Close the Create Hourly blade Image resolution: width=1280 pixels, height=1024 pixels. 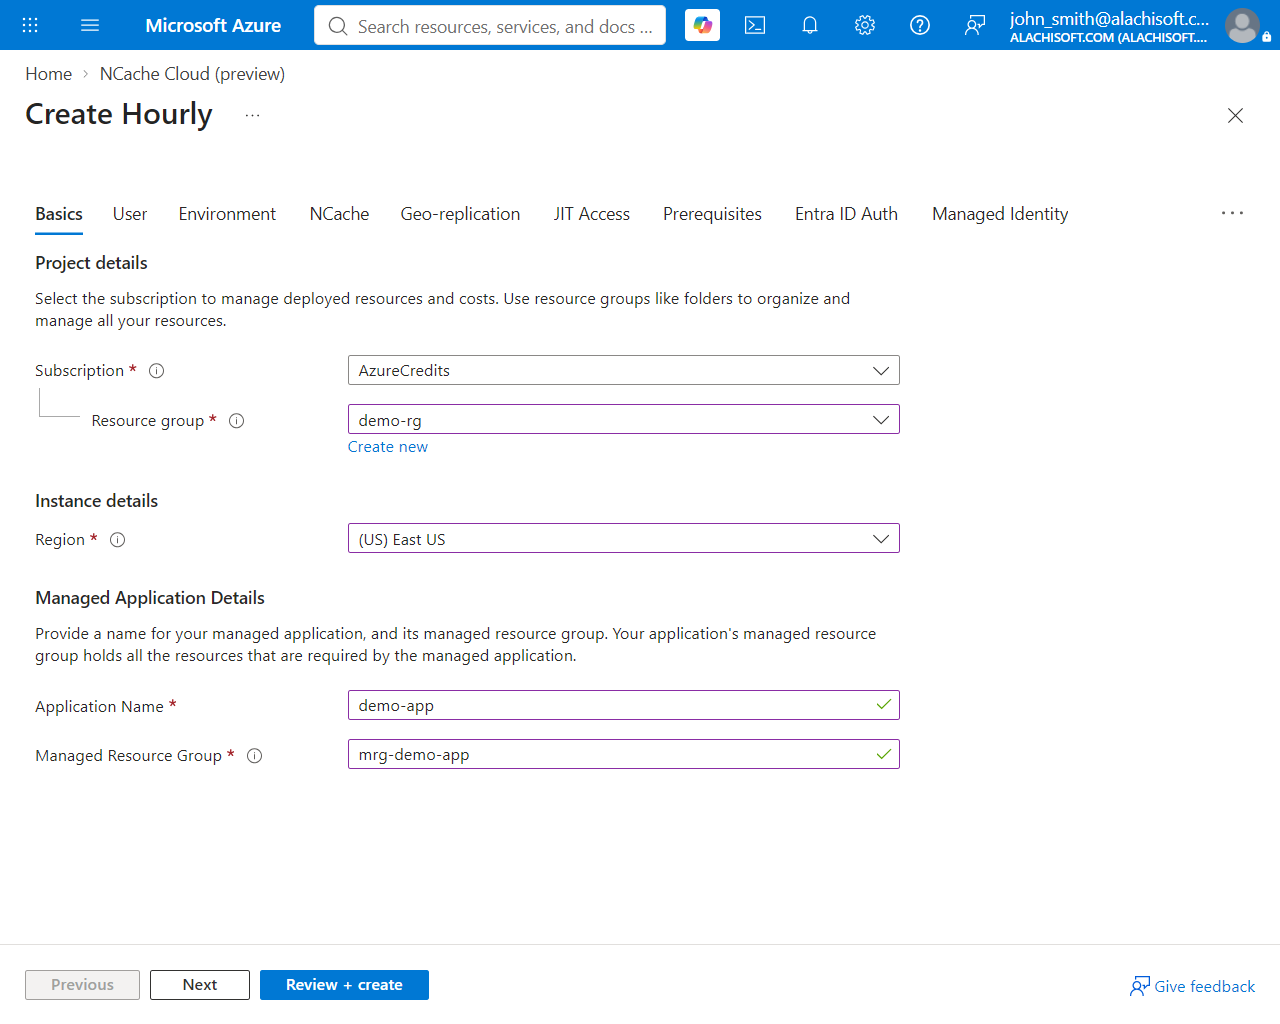click(x=1235, y=115)
